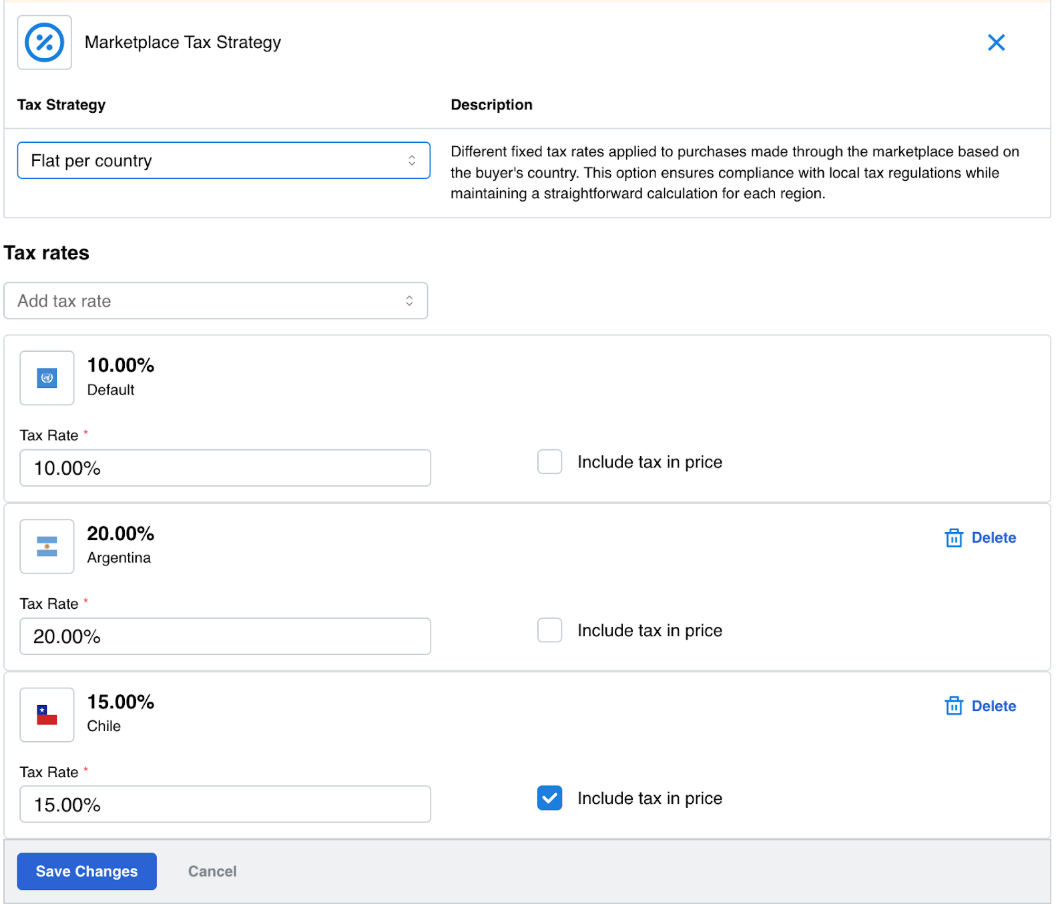This screenshot has width=1056, height=904.
Task: Uncheck Include tax in price for Chile
Action: [x=550, y=798]
